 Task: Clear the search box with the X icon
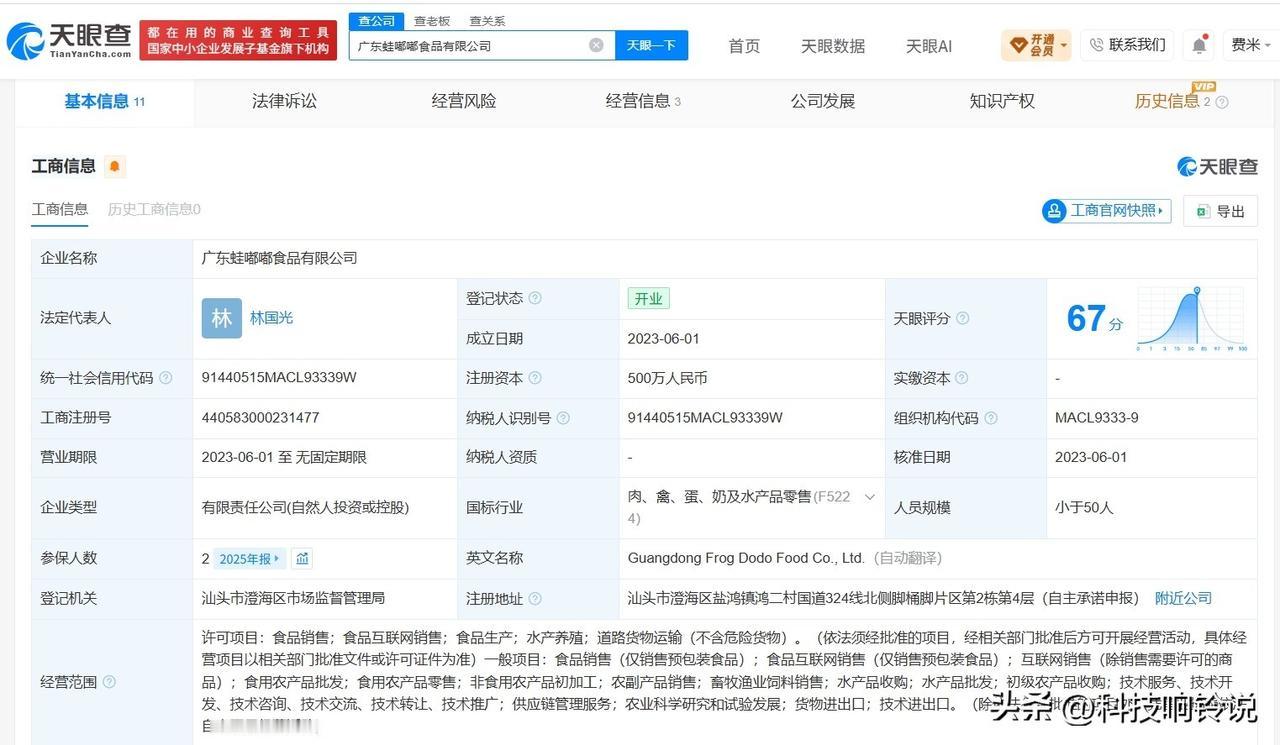596,45
